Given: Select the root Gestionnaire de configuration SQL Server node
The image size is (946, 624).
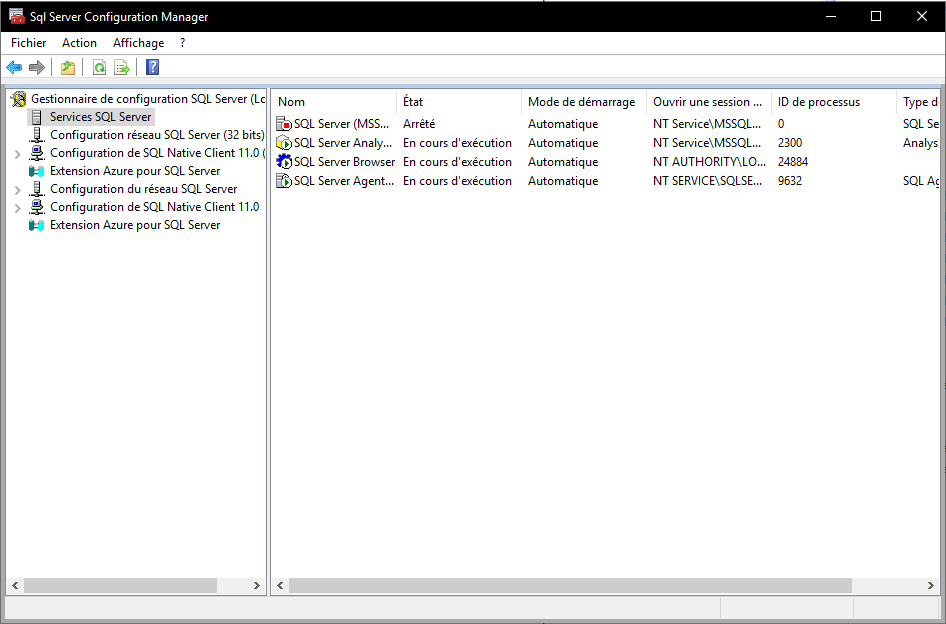Looking at the screenshot, I should [x=148, y=99].
